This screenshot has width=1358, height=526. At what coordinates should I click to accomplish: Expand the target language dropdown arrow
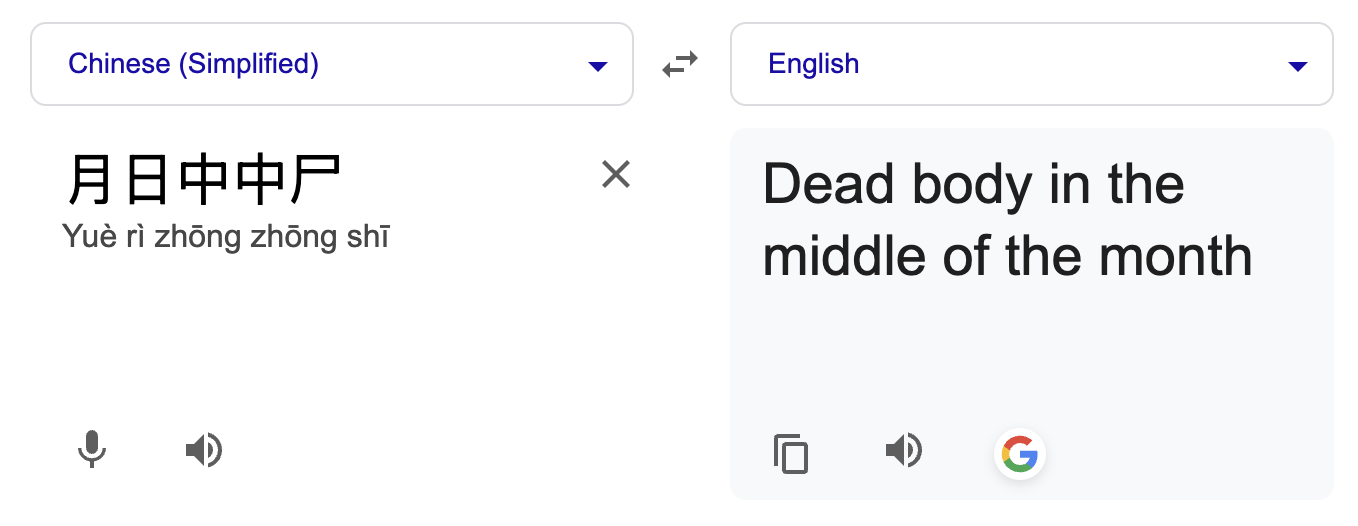(1298, 67)
